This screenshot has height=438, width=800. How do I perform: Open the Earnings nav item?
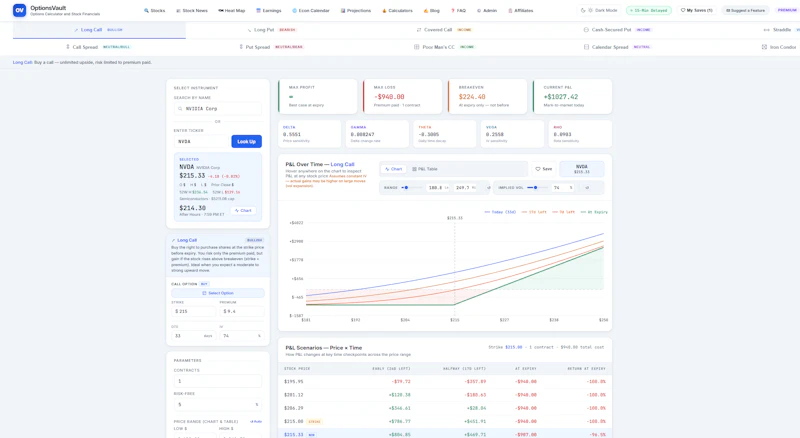268,10
